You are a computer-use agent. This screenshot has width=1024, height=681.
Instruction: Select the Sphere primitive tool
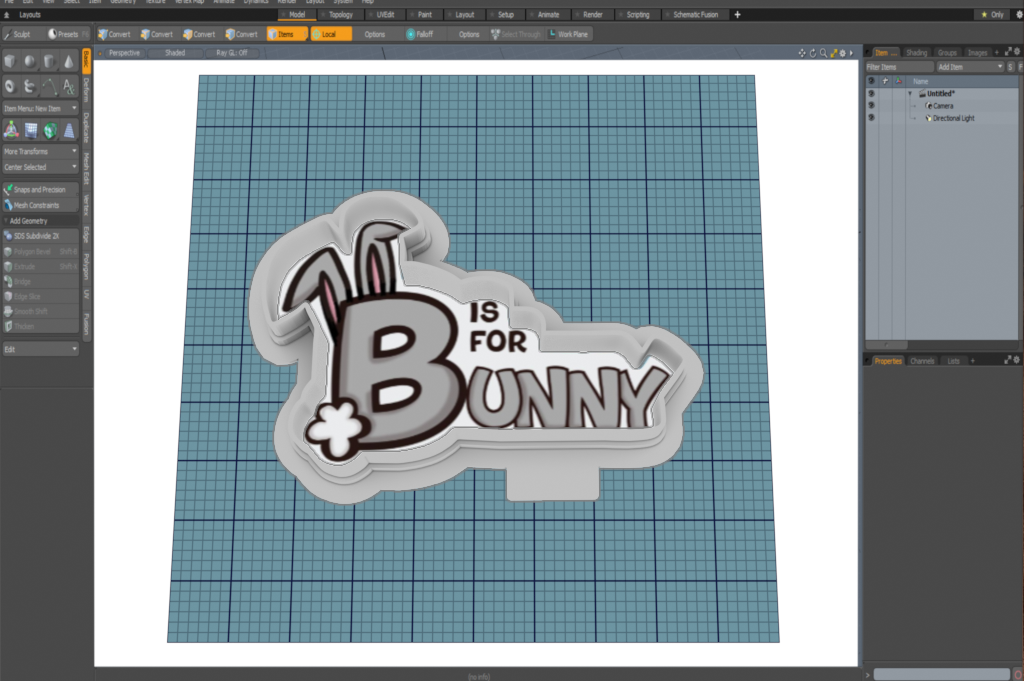click(x=29, y=62)
